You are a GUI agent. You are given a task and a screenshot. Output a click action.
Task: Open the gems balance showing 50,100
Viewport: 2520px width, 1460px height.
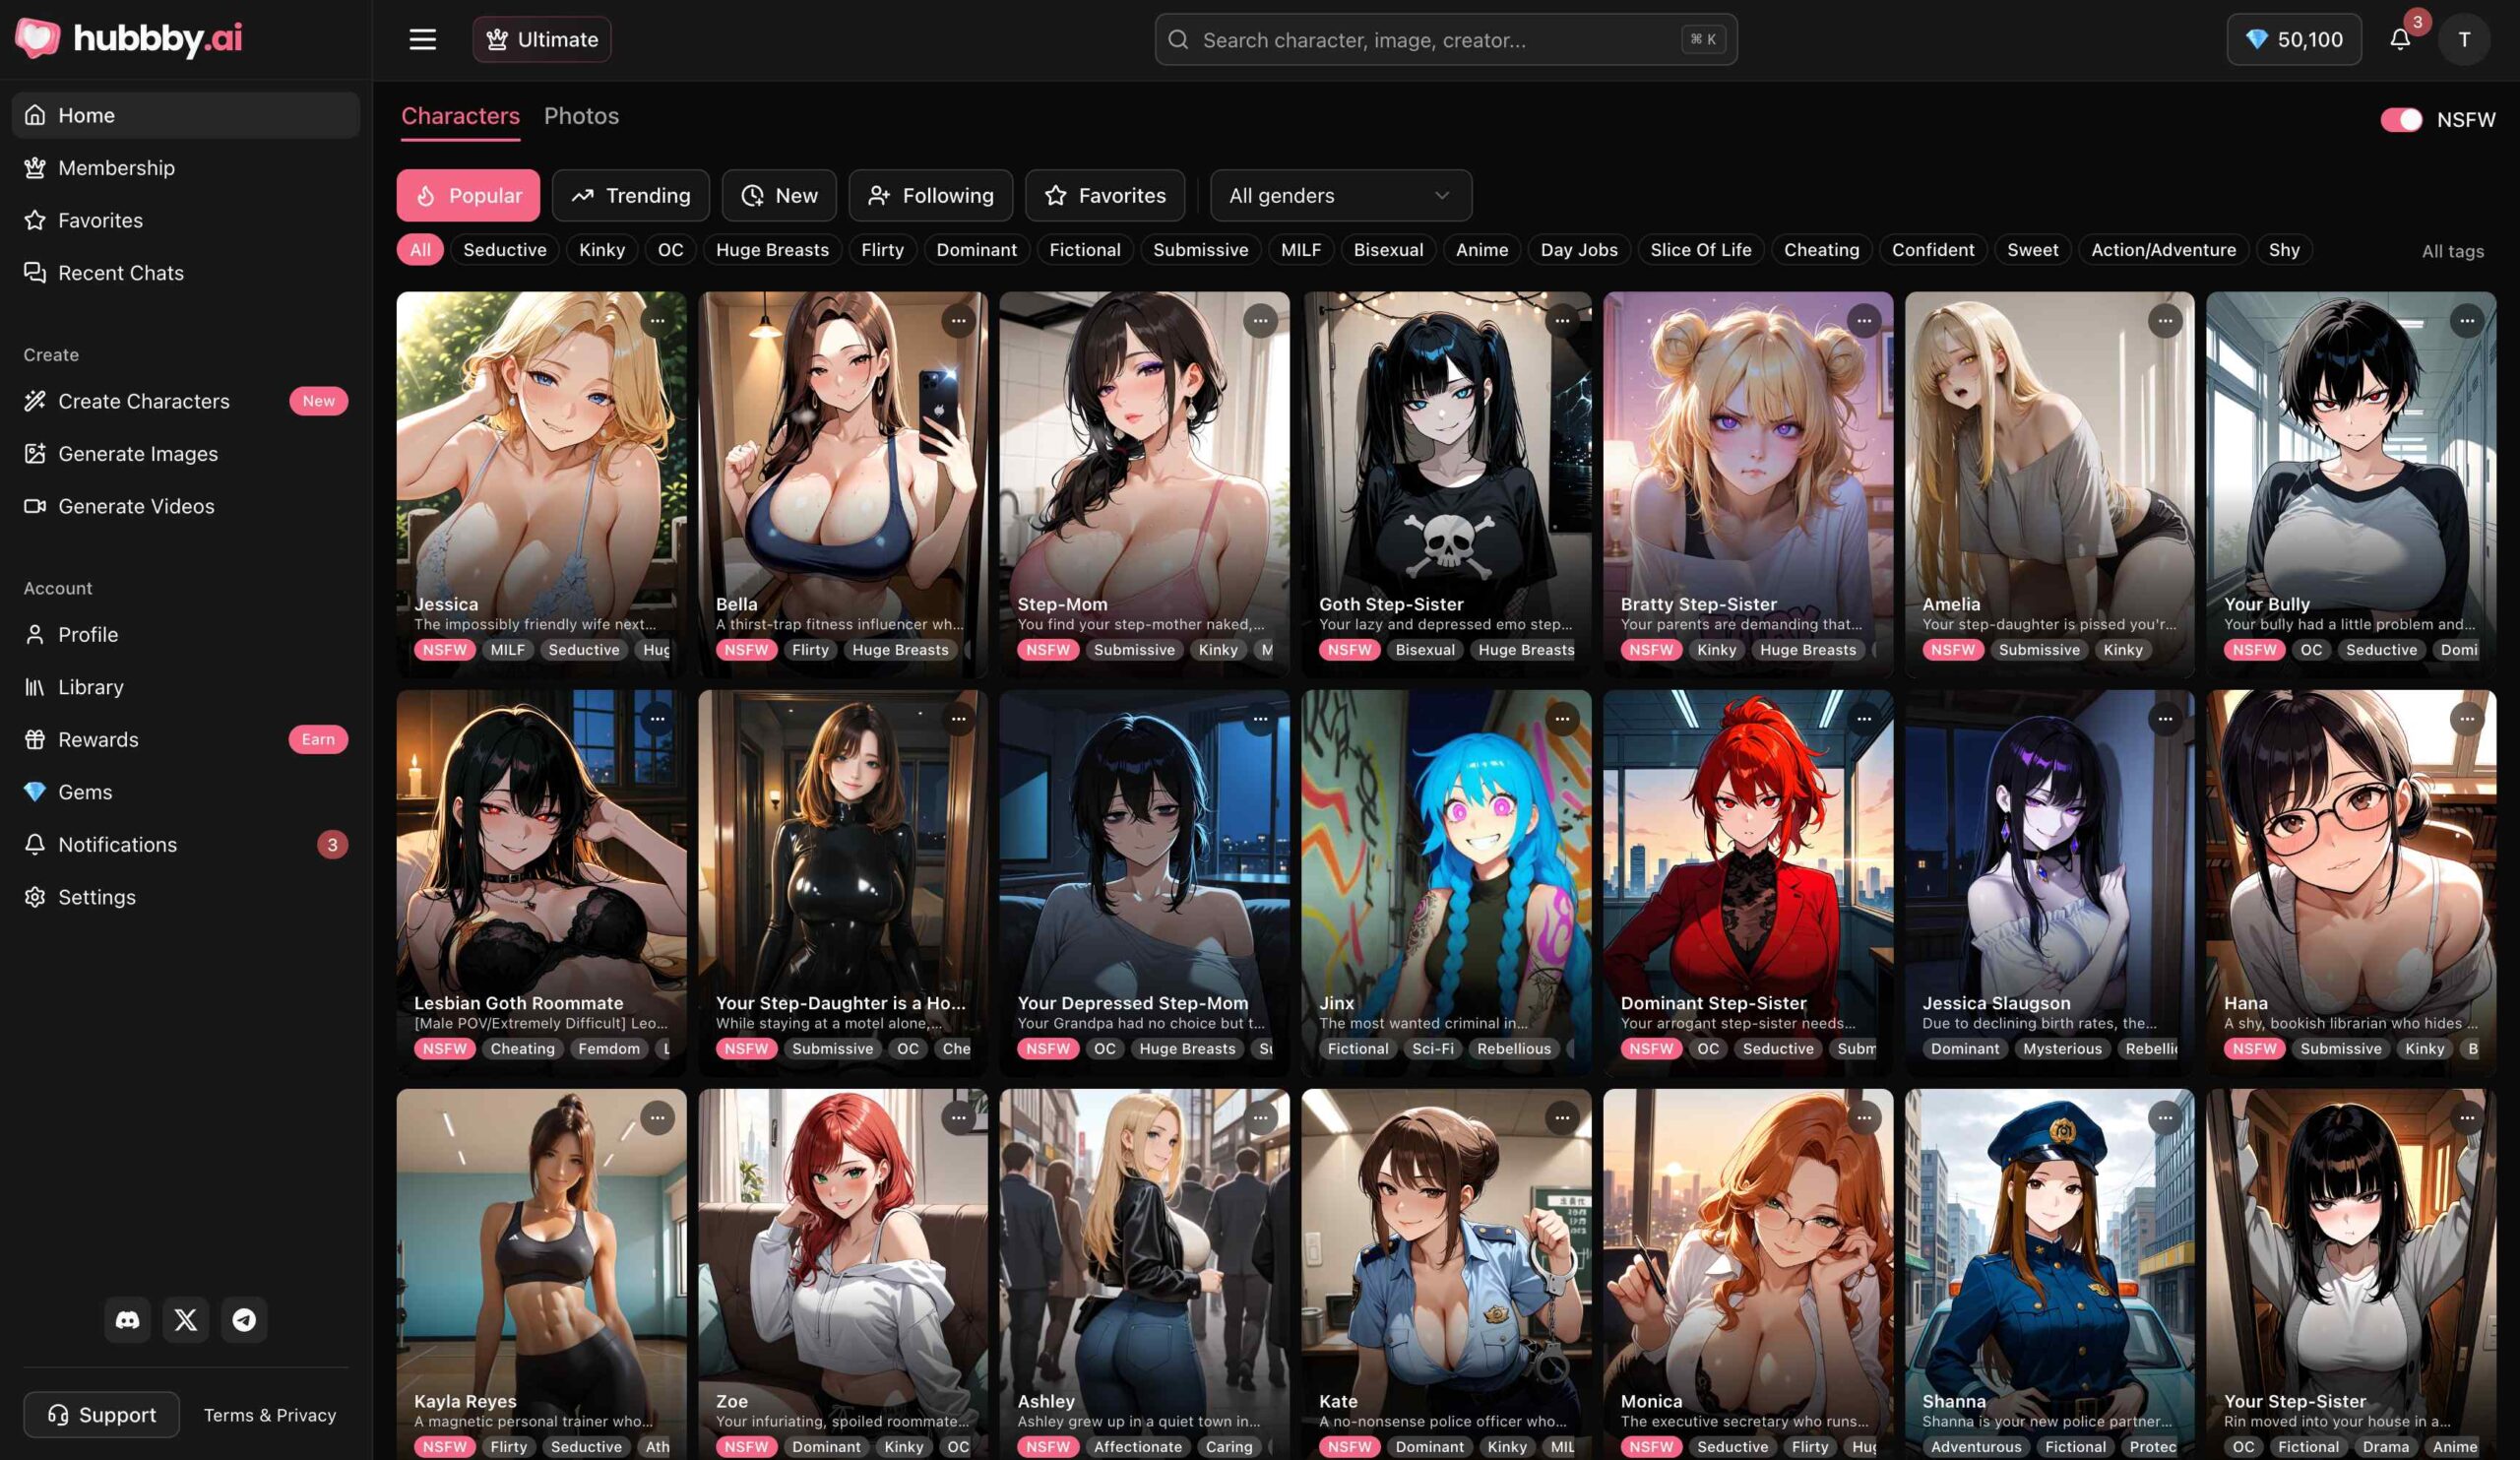click(x=2293, y=39)
